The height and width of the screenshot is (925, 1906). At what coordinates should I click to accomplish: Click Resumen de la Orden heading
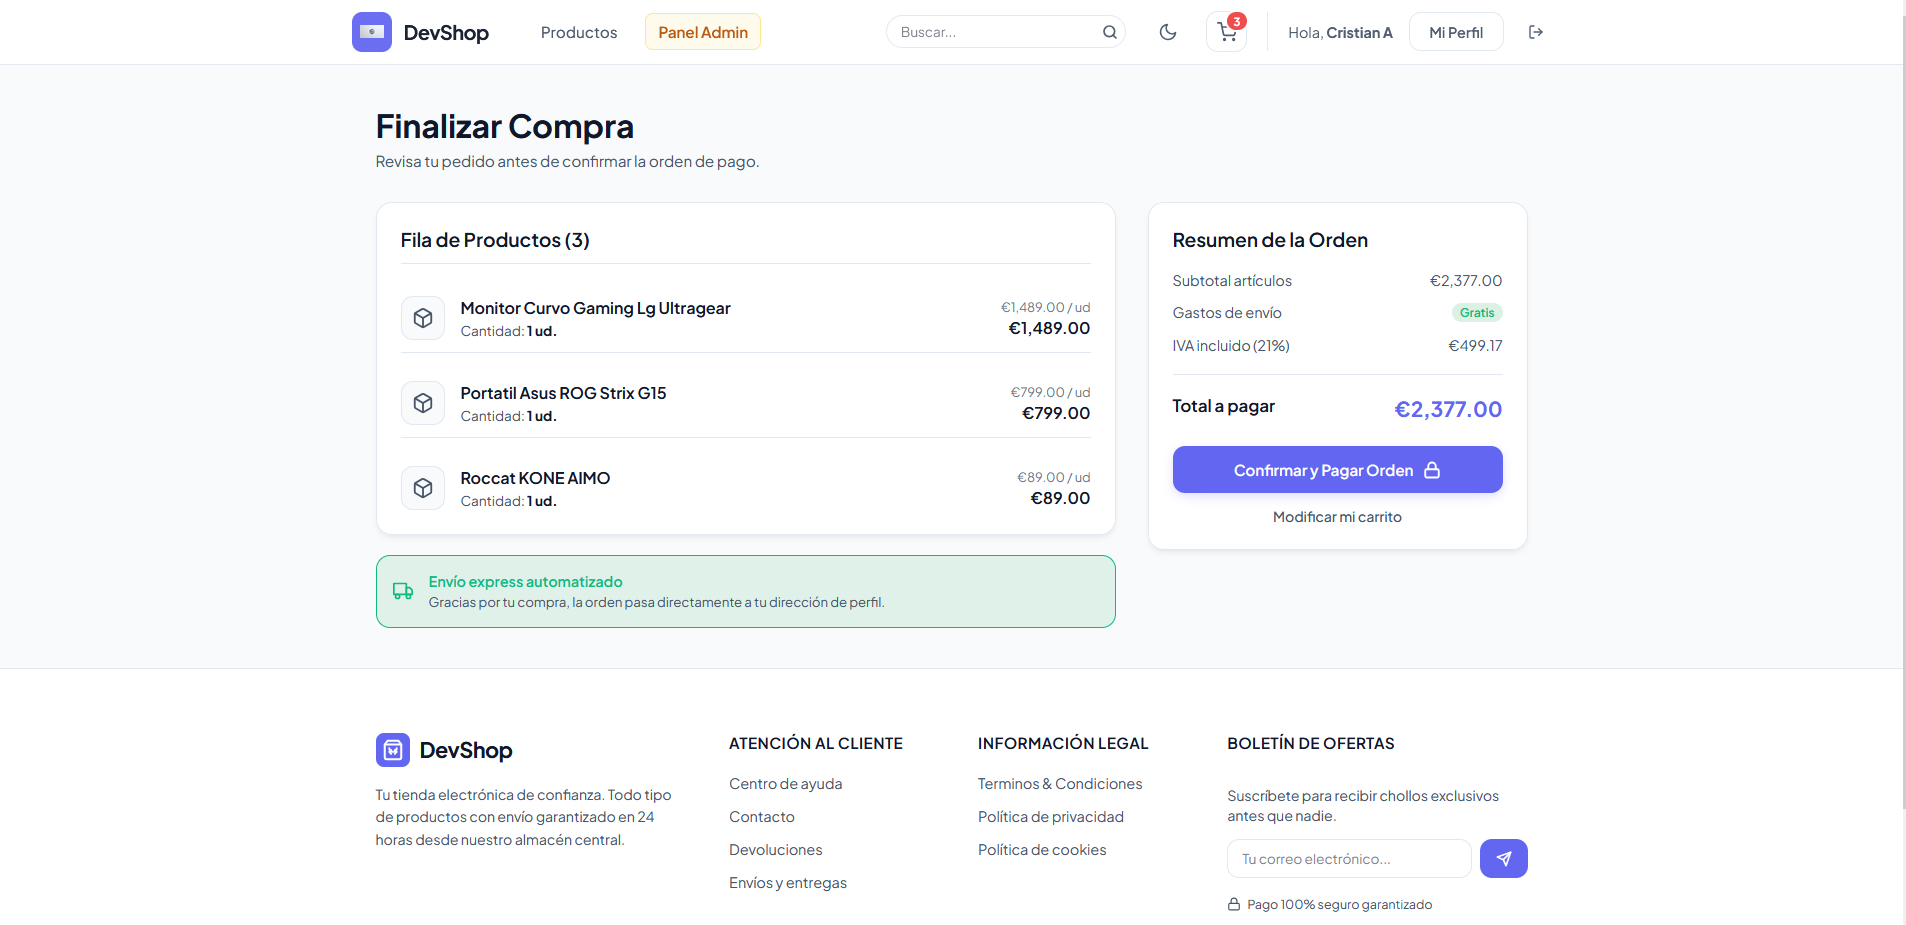[x=1270, y=240]
